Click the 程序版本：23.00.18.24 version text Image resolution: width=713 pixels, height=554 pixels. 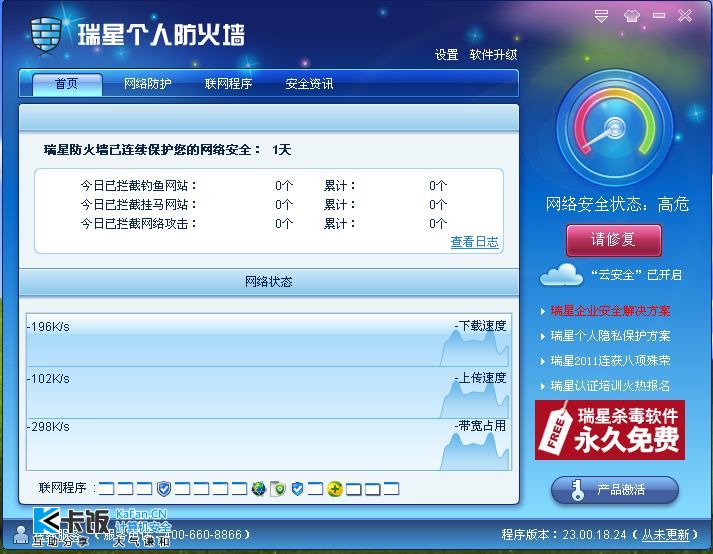click(x=564, y=534)
